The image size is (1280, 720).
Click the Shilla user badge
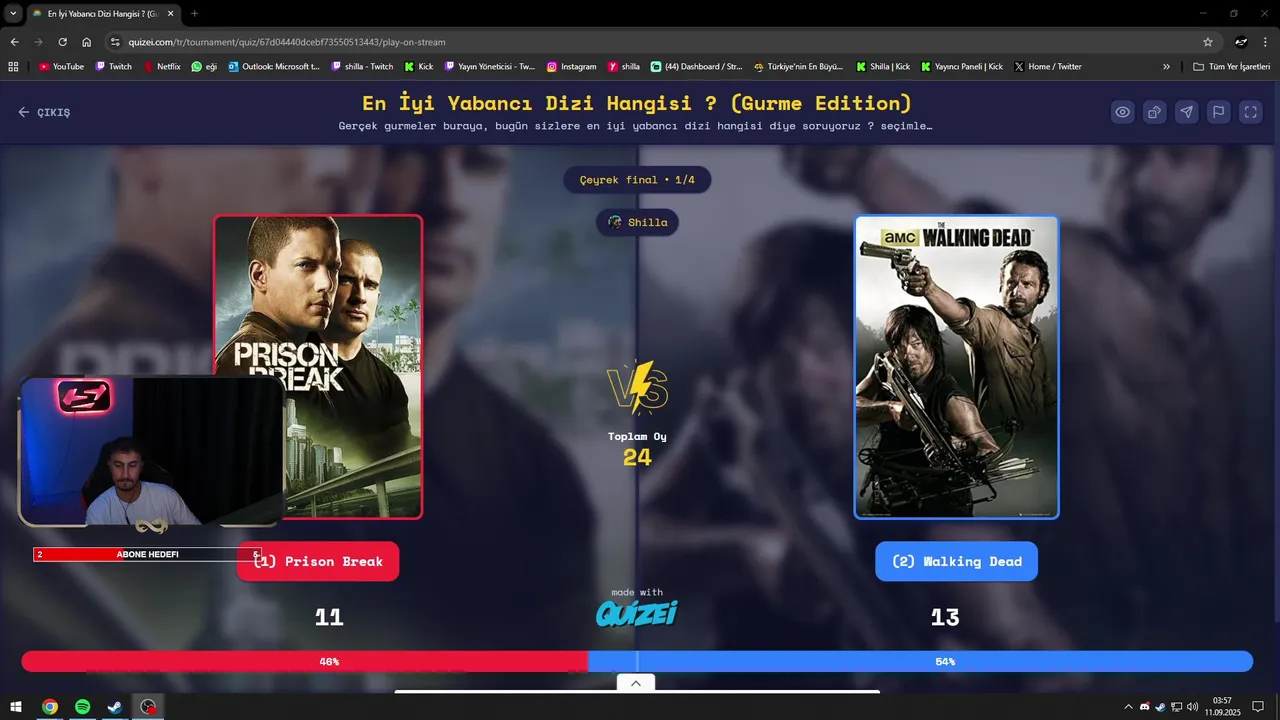pos(637,222)
